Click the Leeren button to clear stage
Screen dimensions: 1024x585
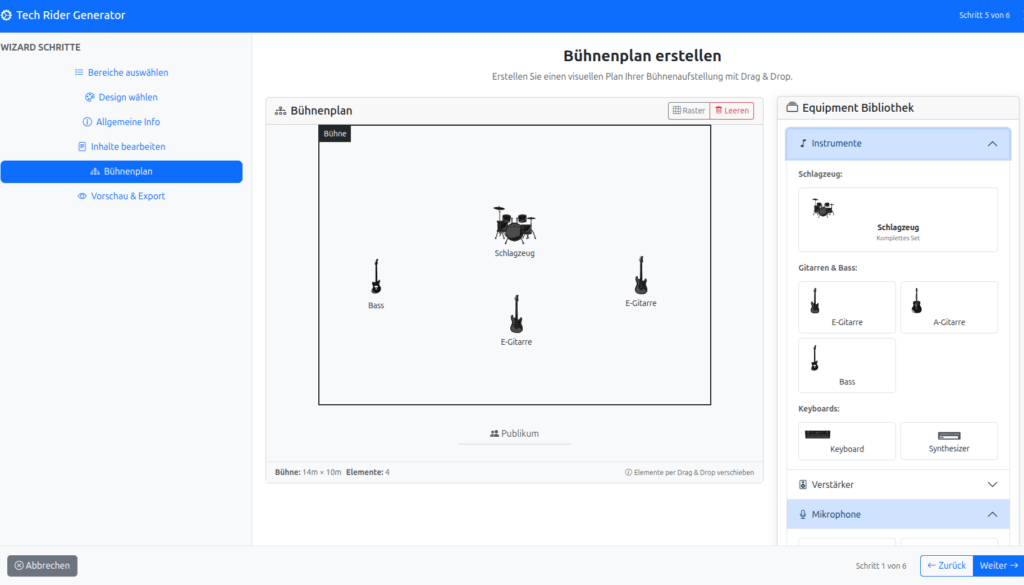[x=732, y=111]
